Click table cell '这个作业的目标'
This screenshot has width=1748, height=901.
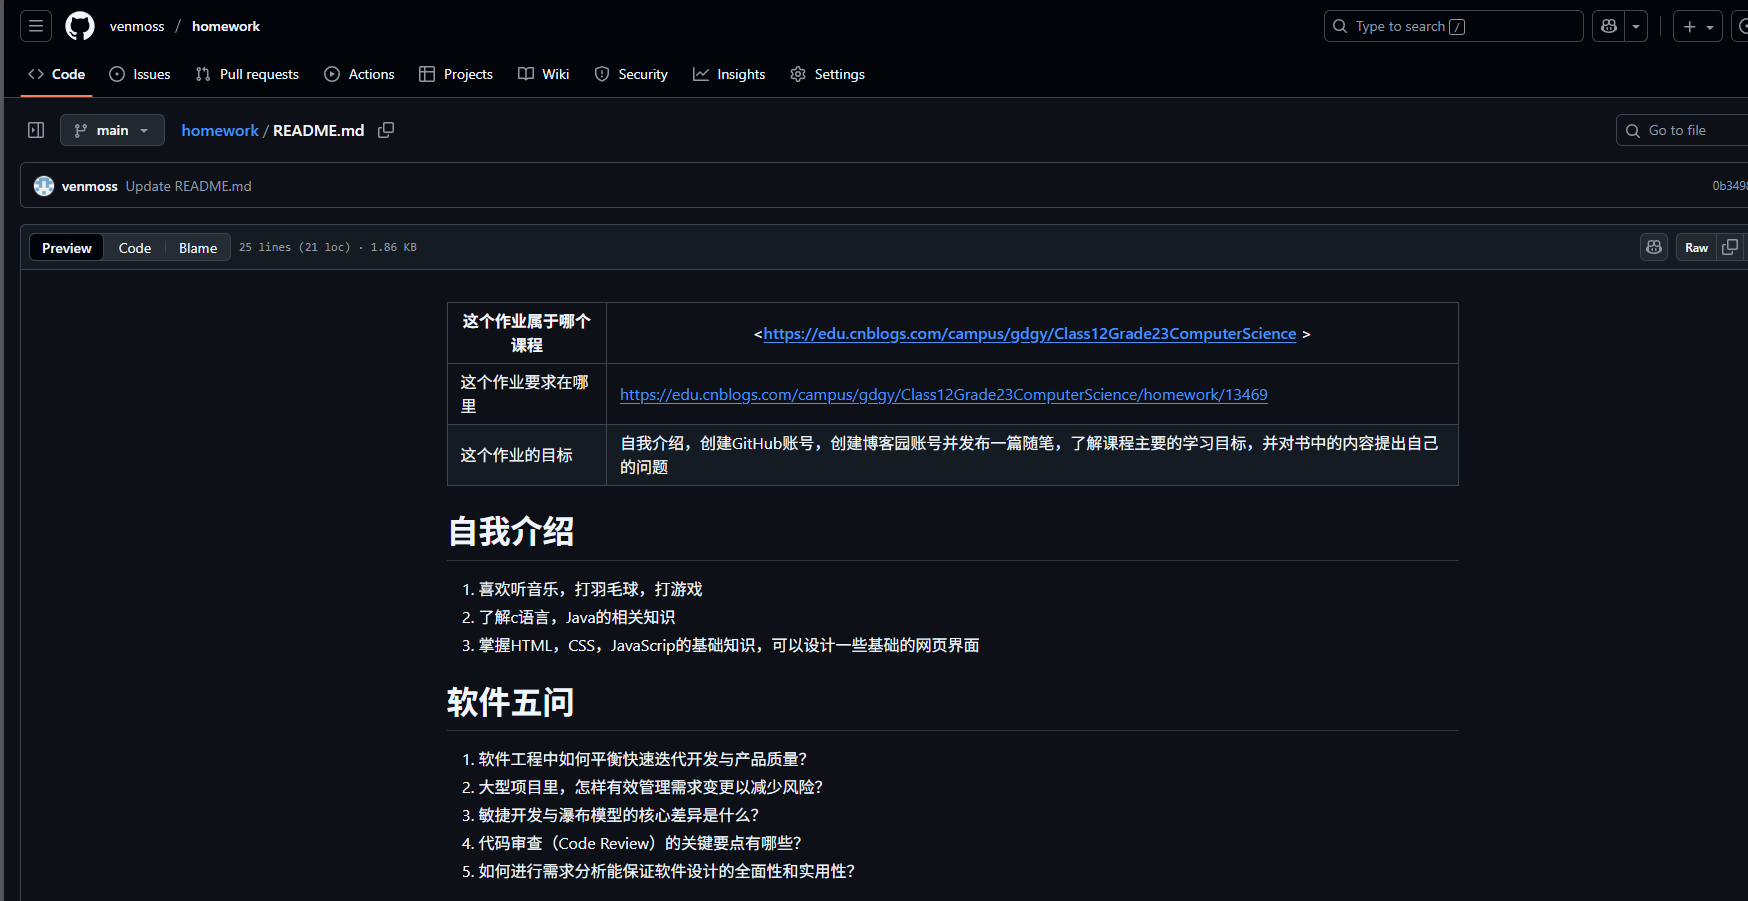coord(527,455)
